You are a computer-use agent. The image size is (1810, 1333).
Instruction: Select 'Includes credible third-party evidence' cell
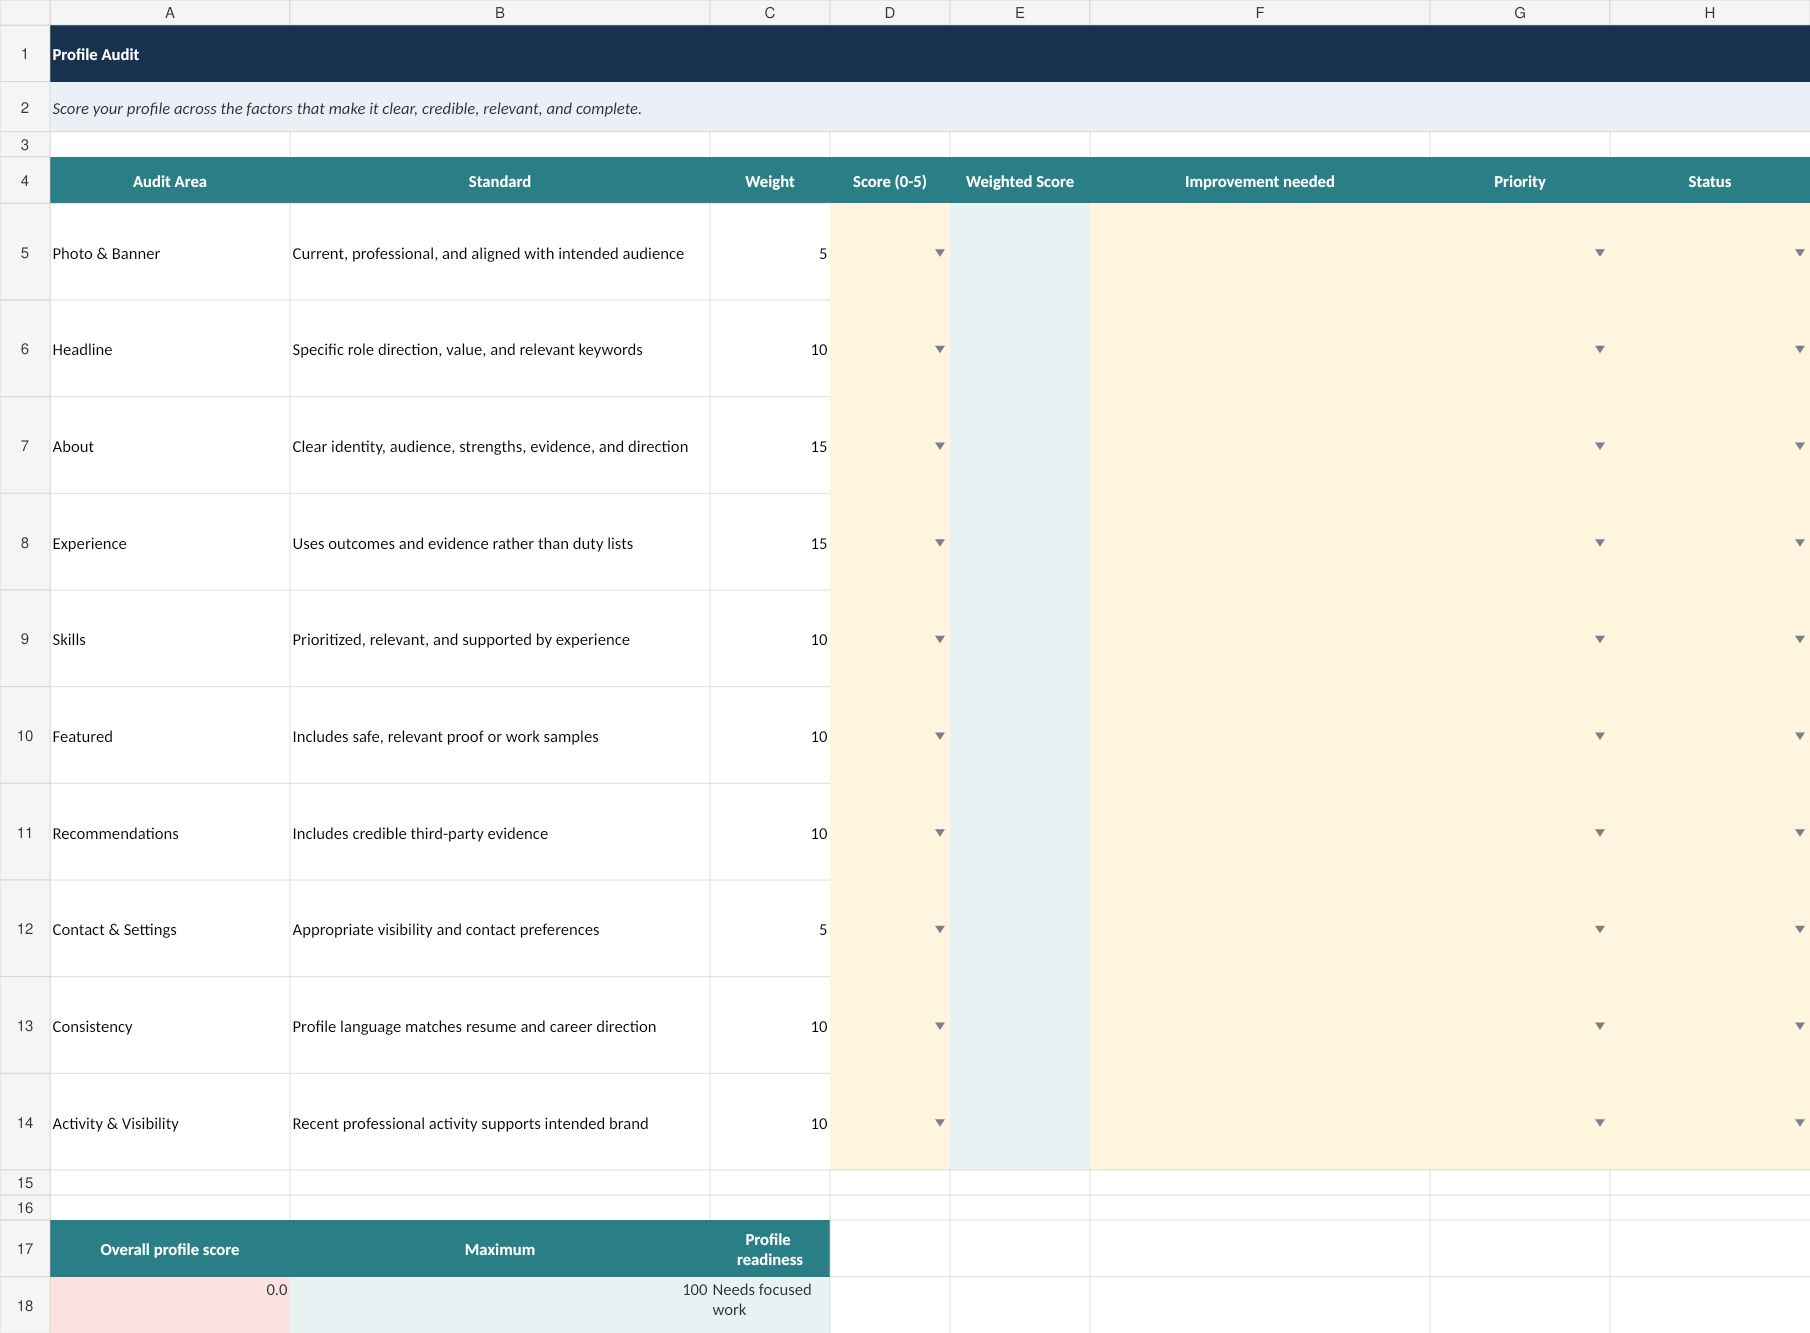pyautogui.click(x=500, y=833)
